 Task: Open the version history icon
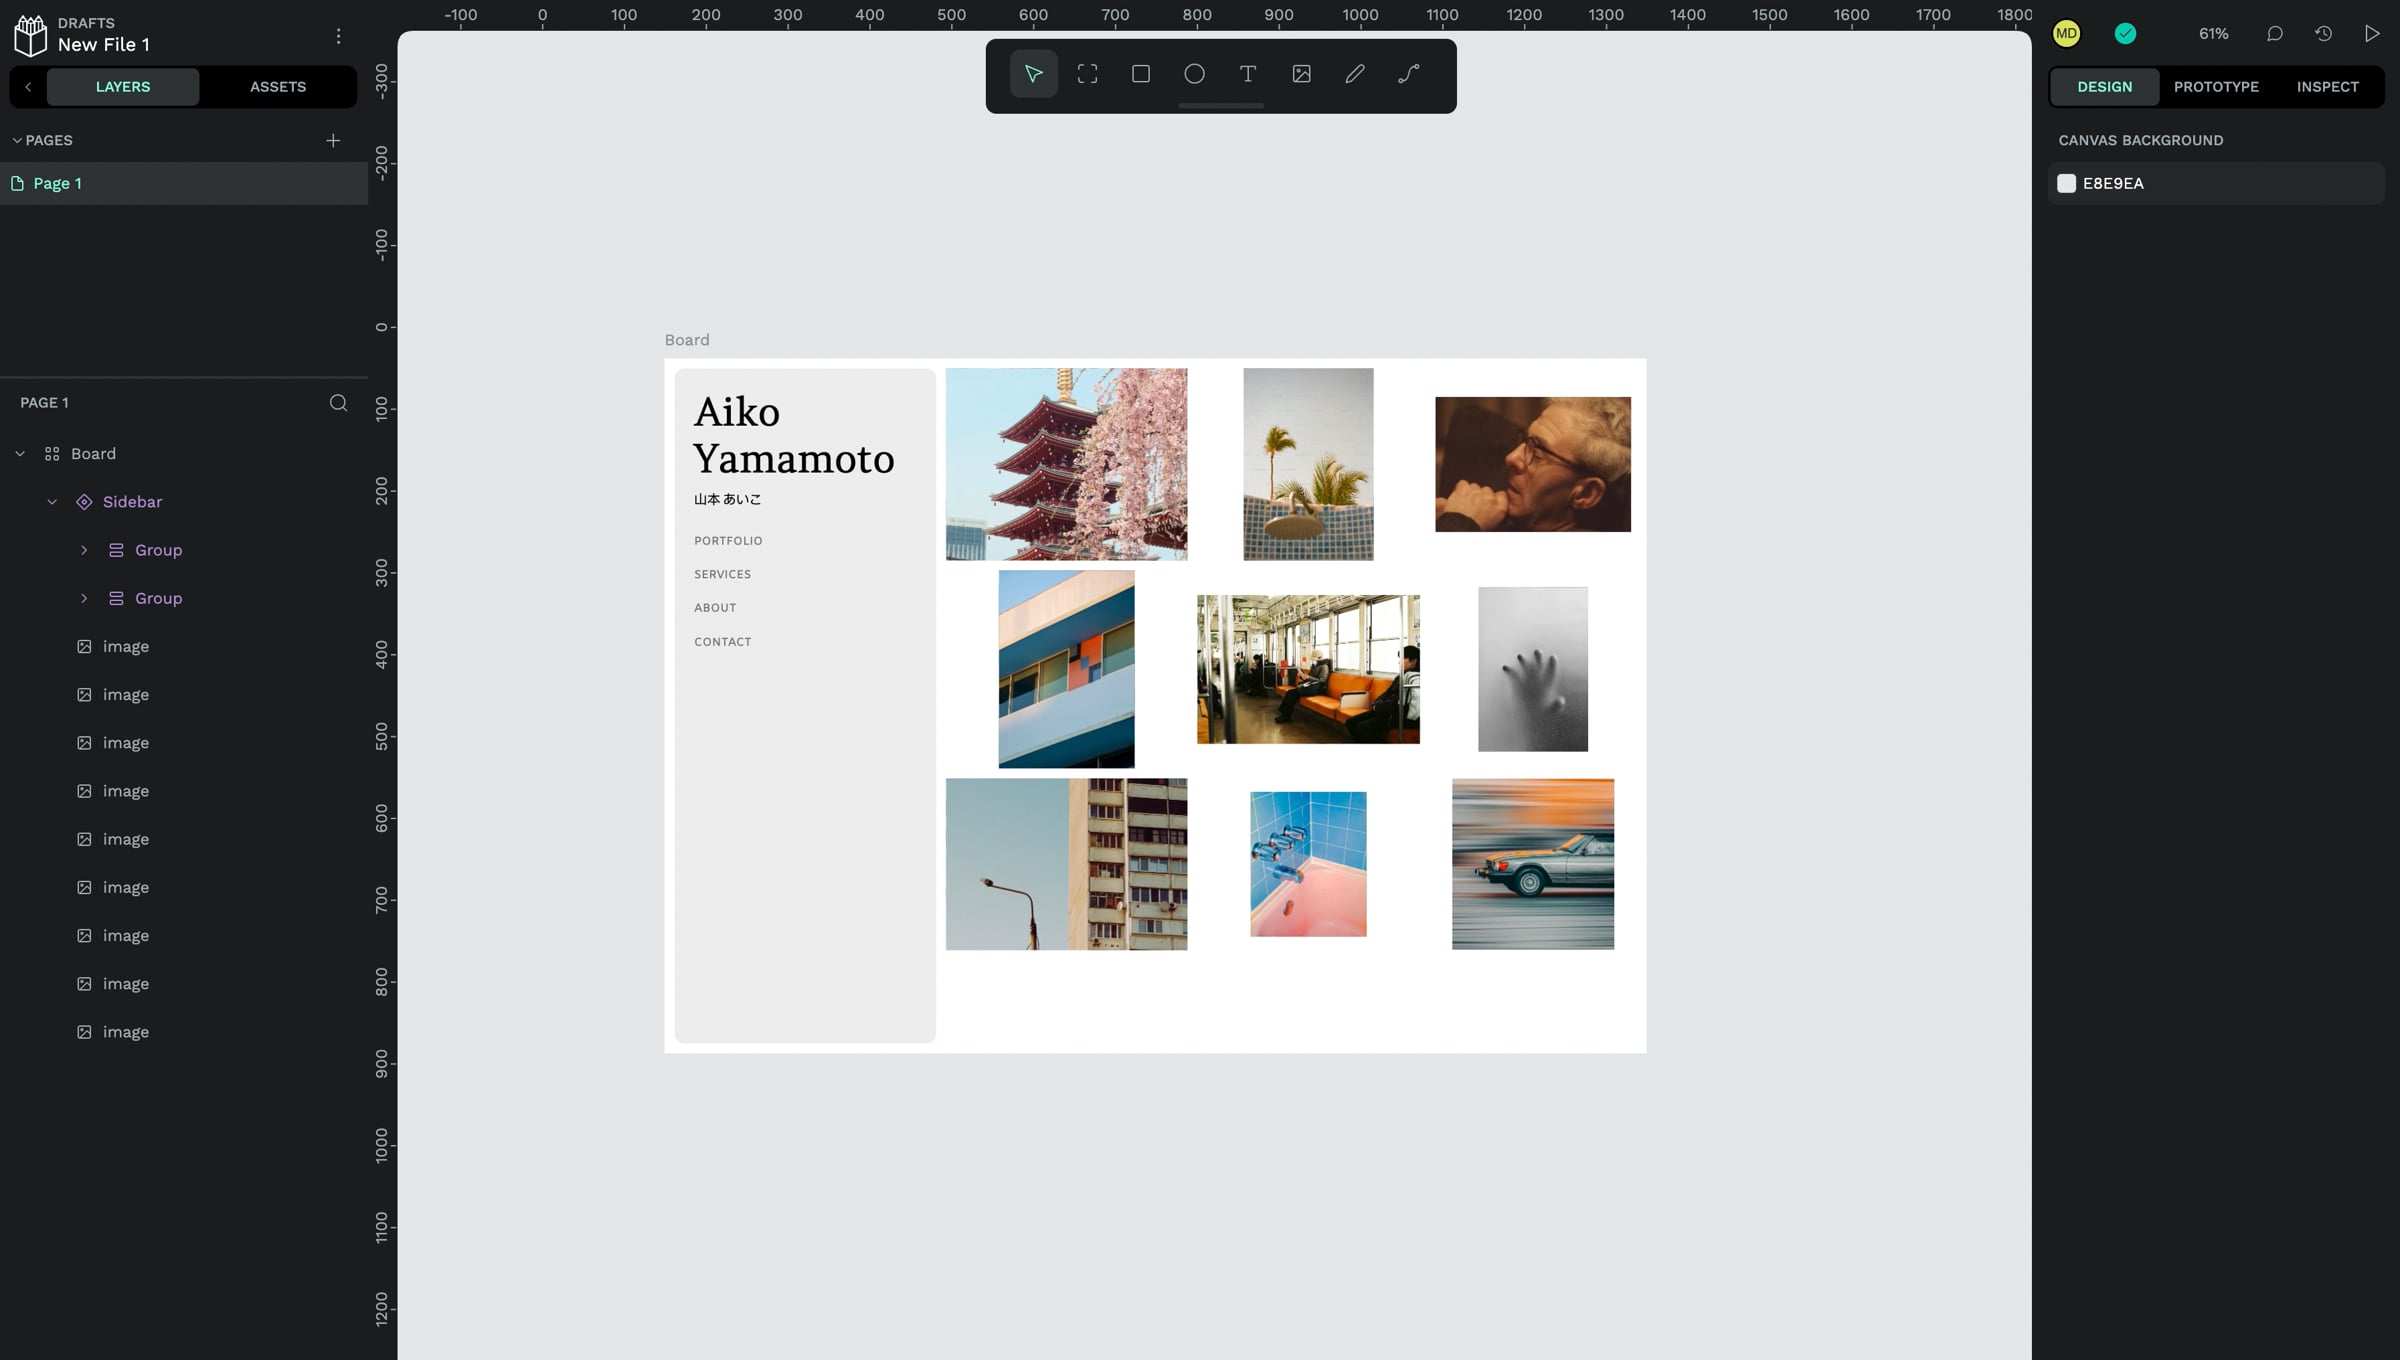2323,34
